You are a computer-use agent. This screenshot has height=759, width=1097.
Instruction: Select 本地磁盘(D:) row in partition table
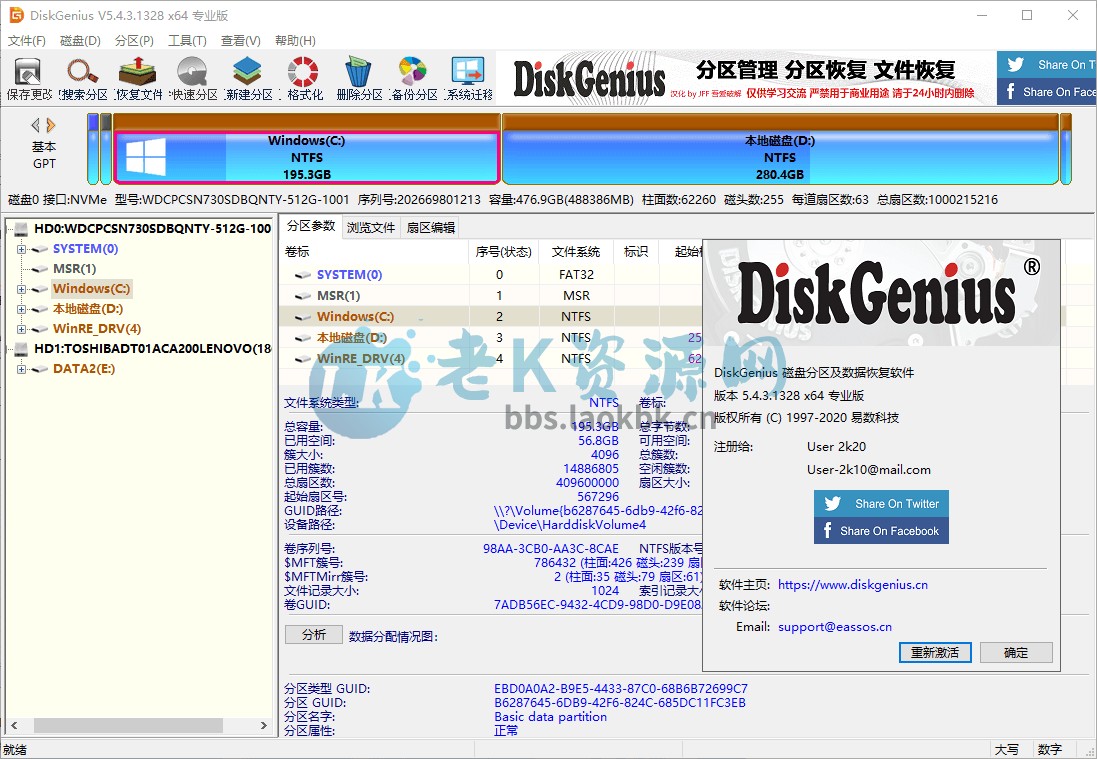(x=490, y=338)
